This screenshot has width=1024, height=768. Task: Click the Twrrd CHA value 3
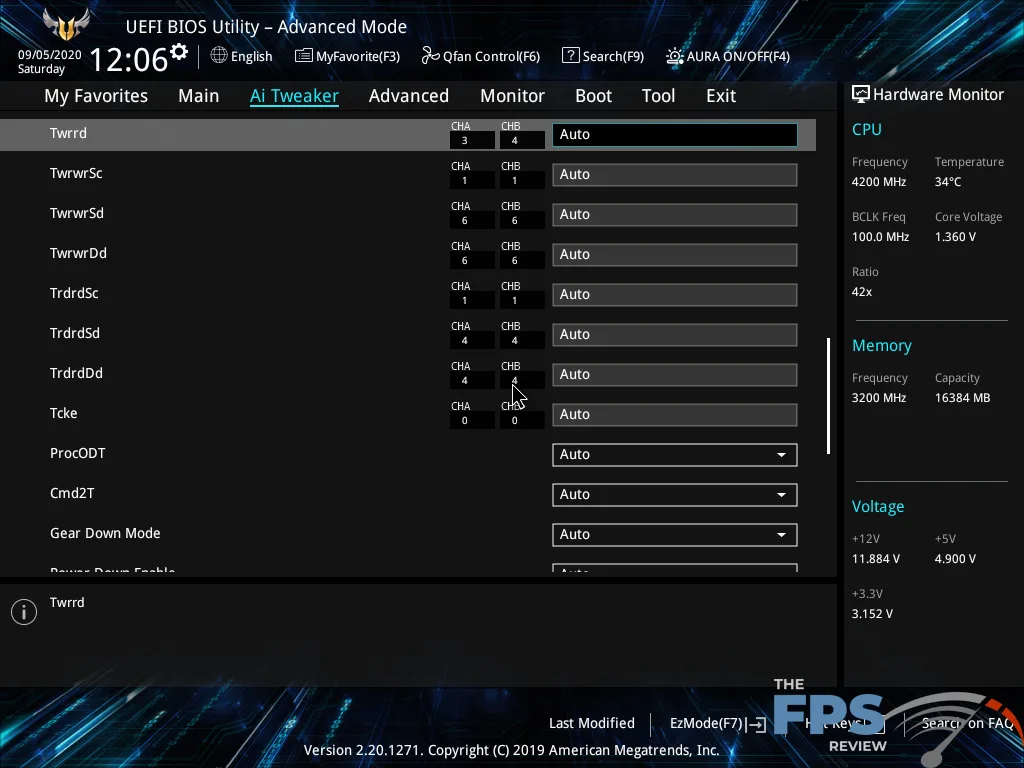coord(472,140)
